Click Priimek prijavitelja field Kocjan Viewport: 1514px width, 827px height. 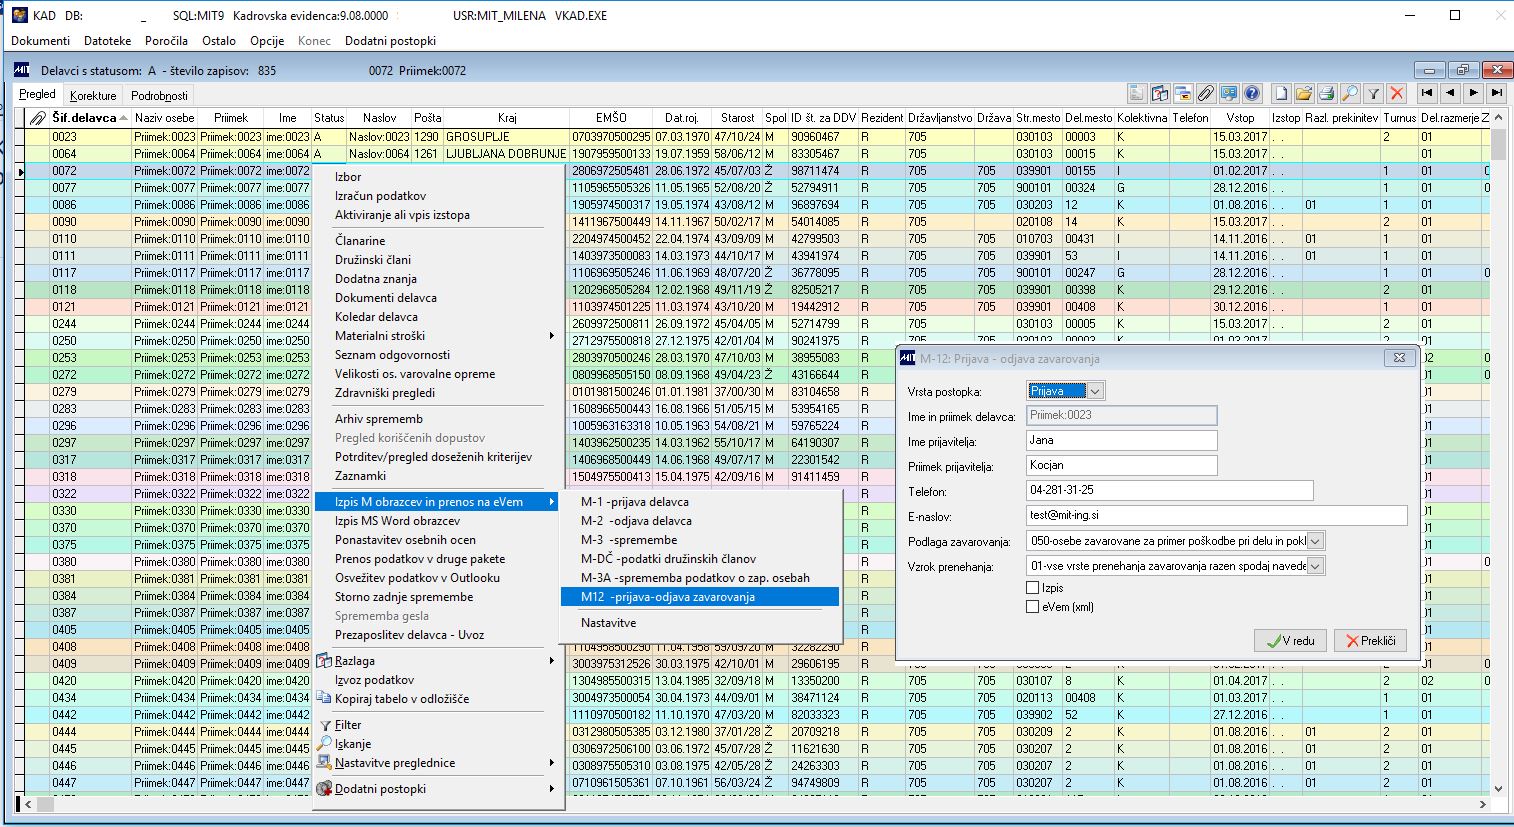[1121, 465]
